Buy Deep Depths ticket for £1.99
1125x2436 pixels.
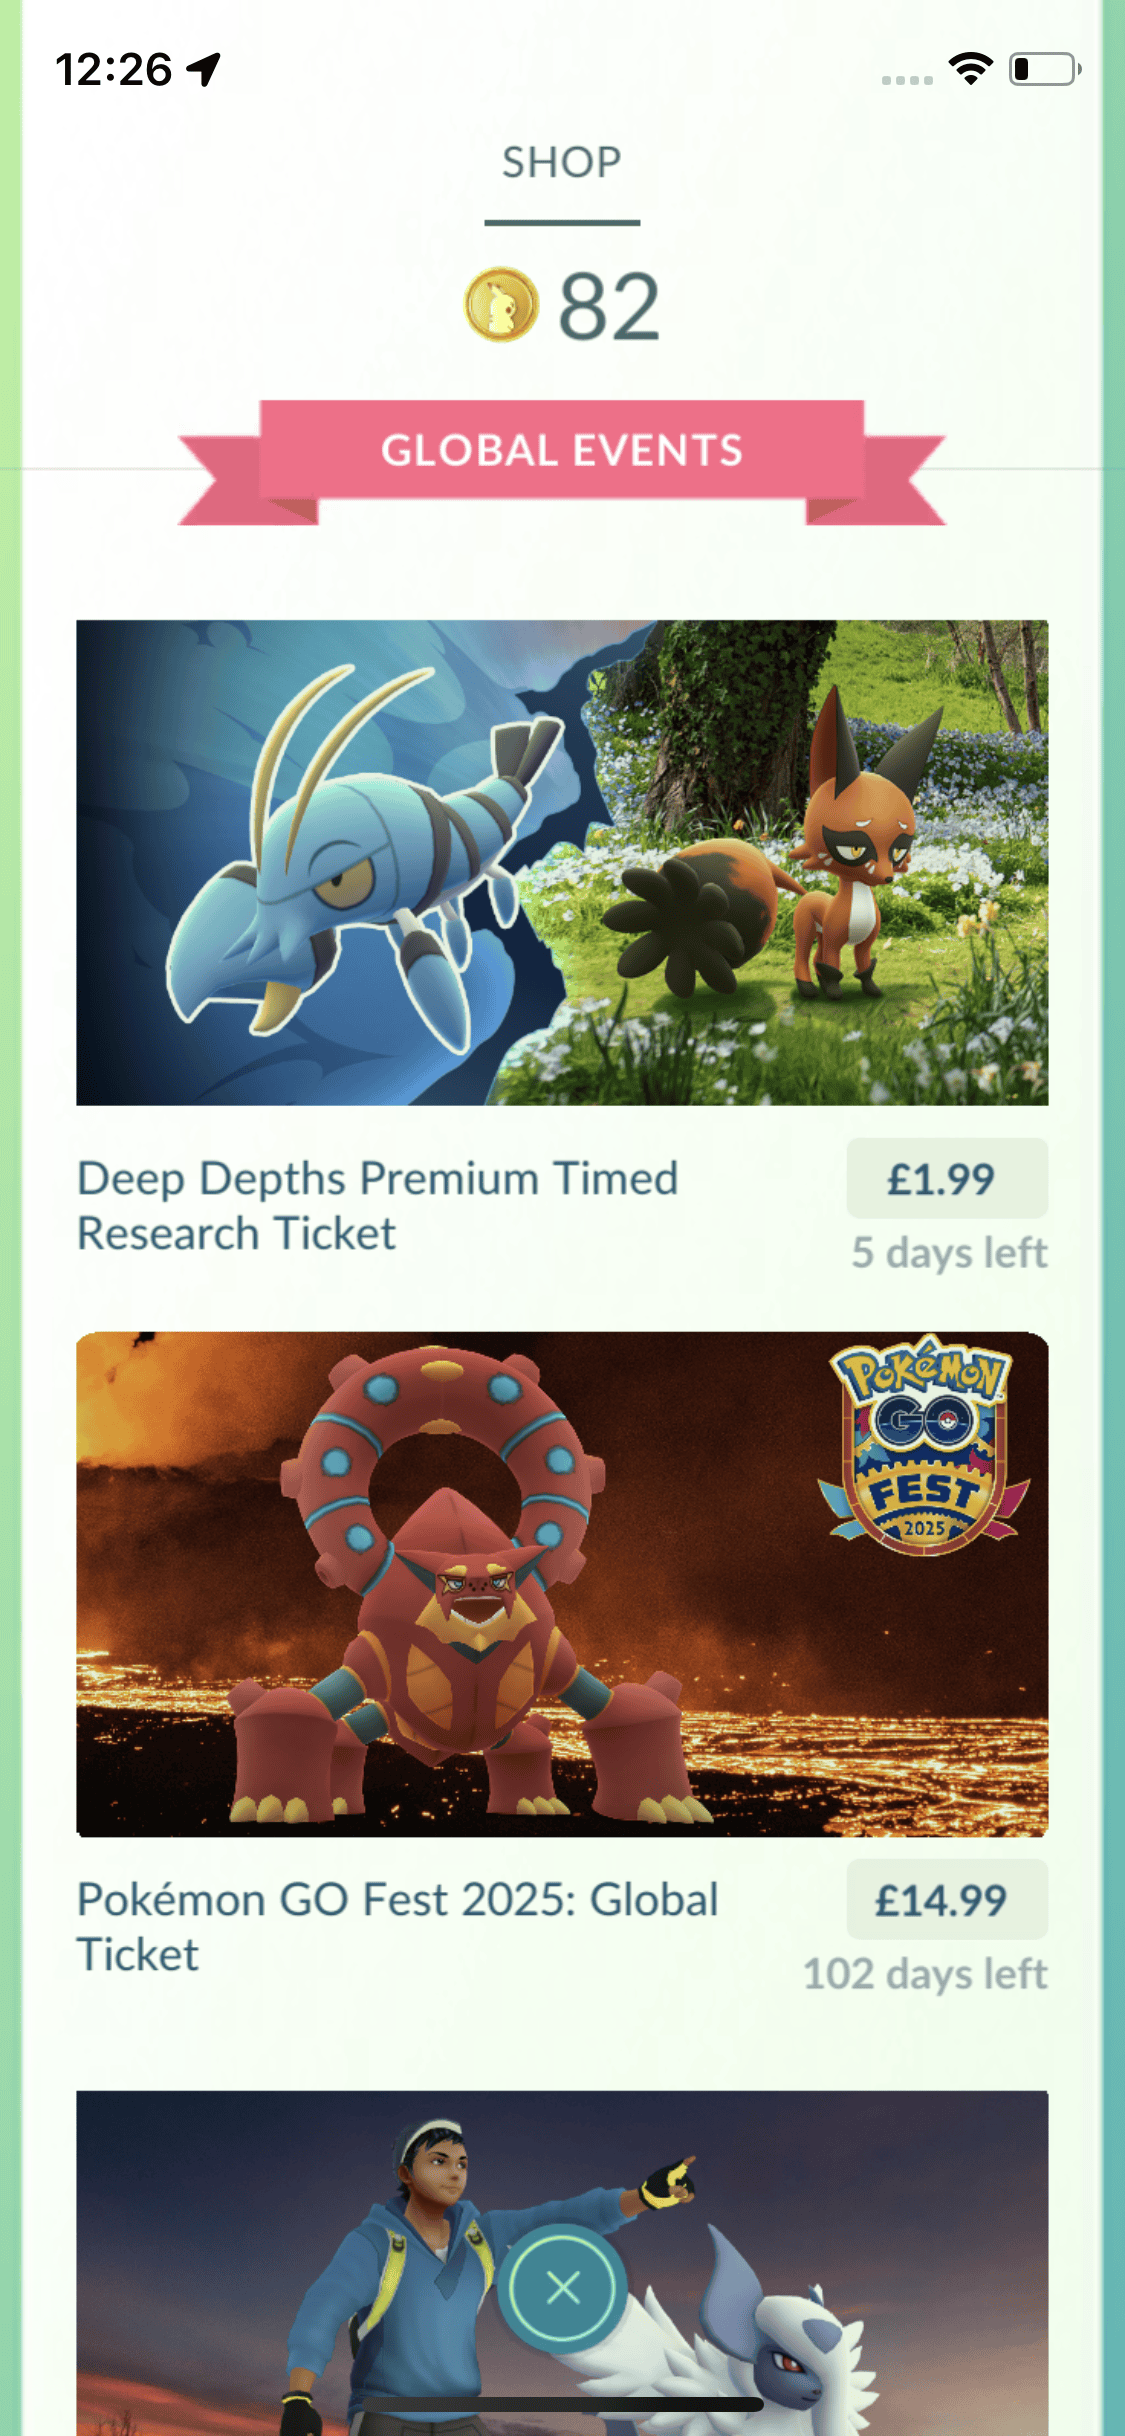coord(947,1178)
